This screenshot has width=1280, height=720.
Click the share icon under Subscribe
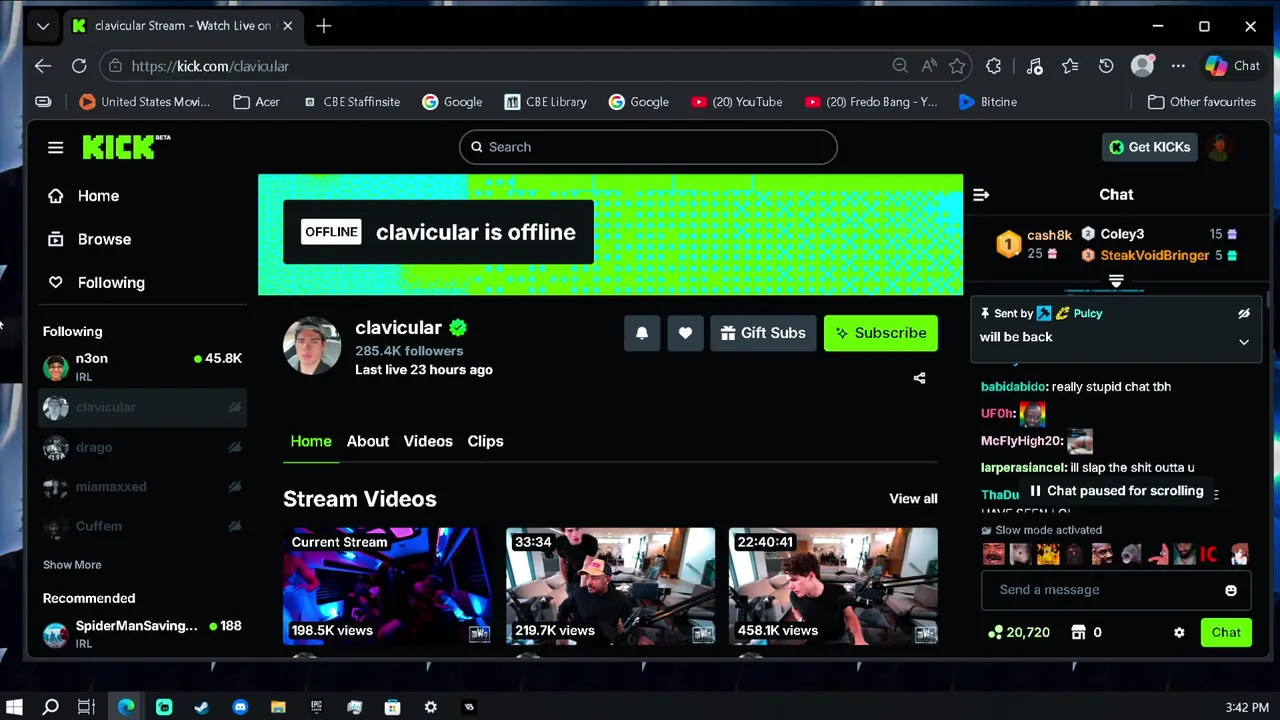tap(919, 378)
